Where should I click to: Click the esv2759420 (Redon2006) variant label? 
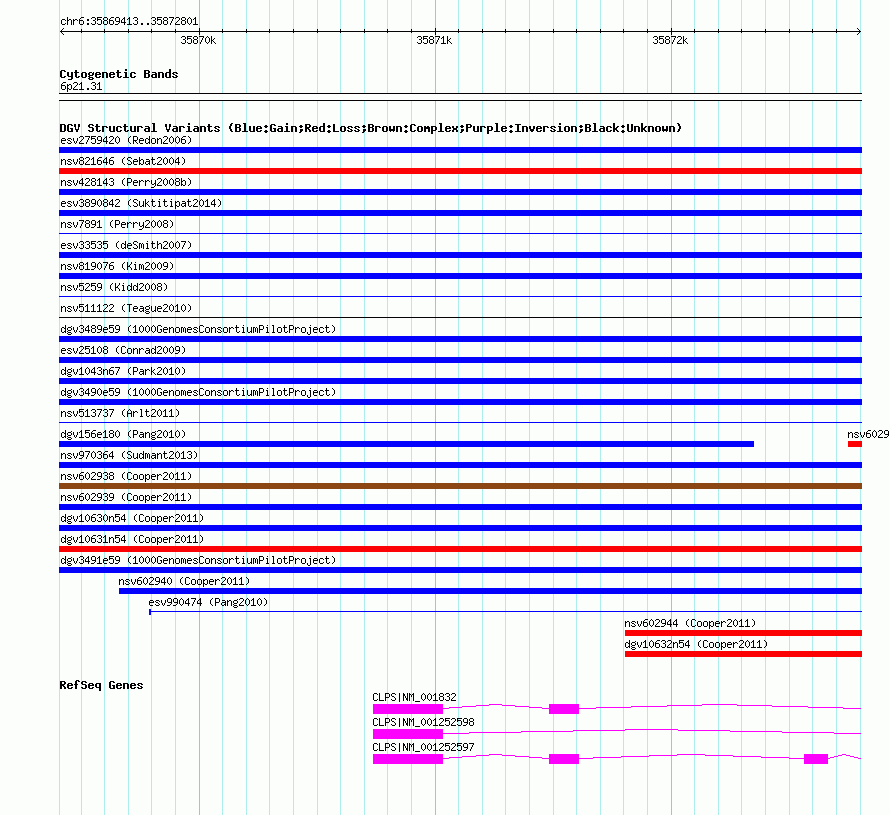(126, 140)
